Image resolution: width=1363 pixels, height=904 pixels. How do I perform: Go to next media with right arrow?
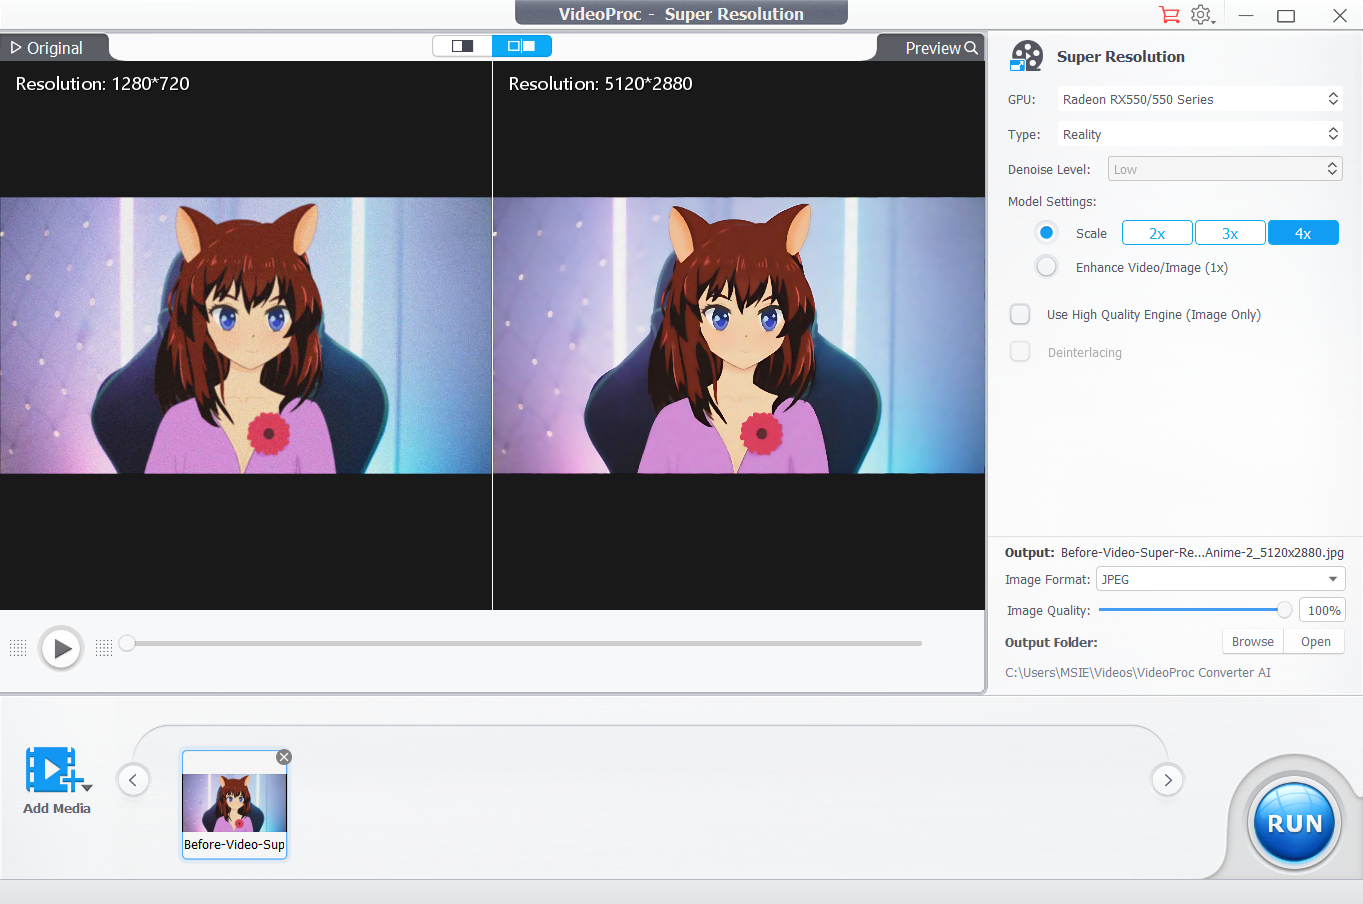1167,780
